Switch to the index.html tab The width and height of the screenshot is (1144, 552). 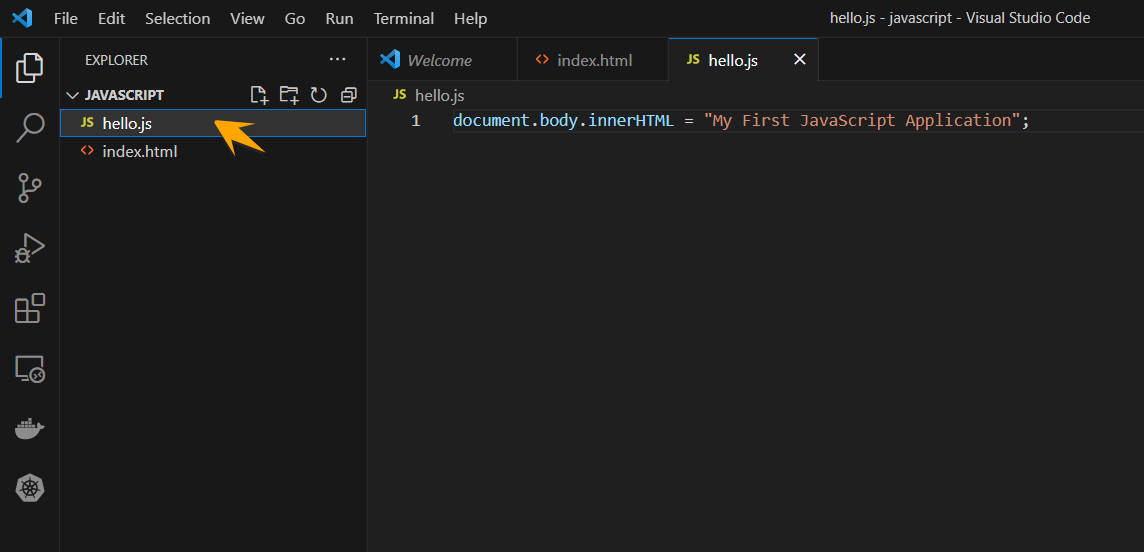(592, 60)
